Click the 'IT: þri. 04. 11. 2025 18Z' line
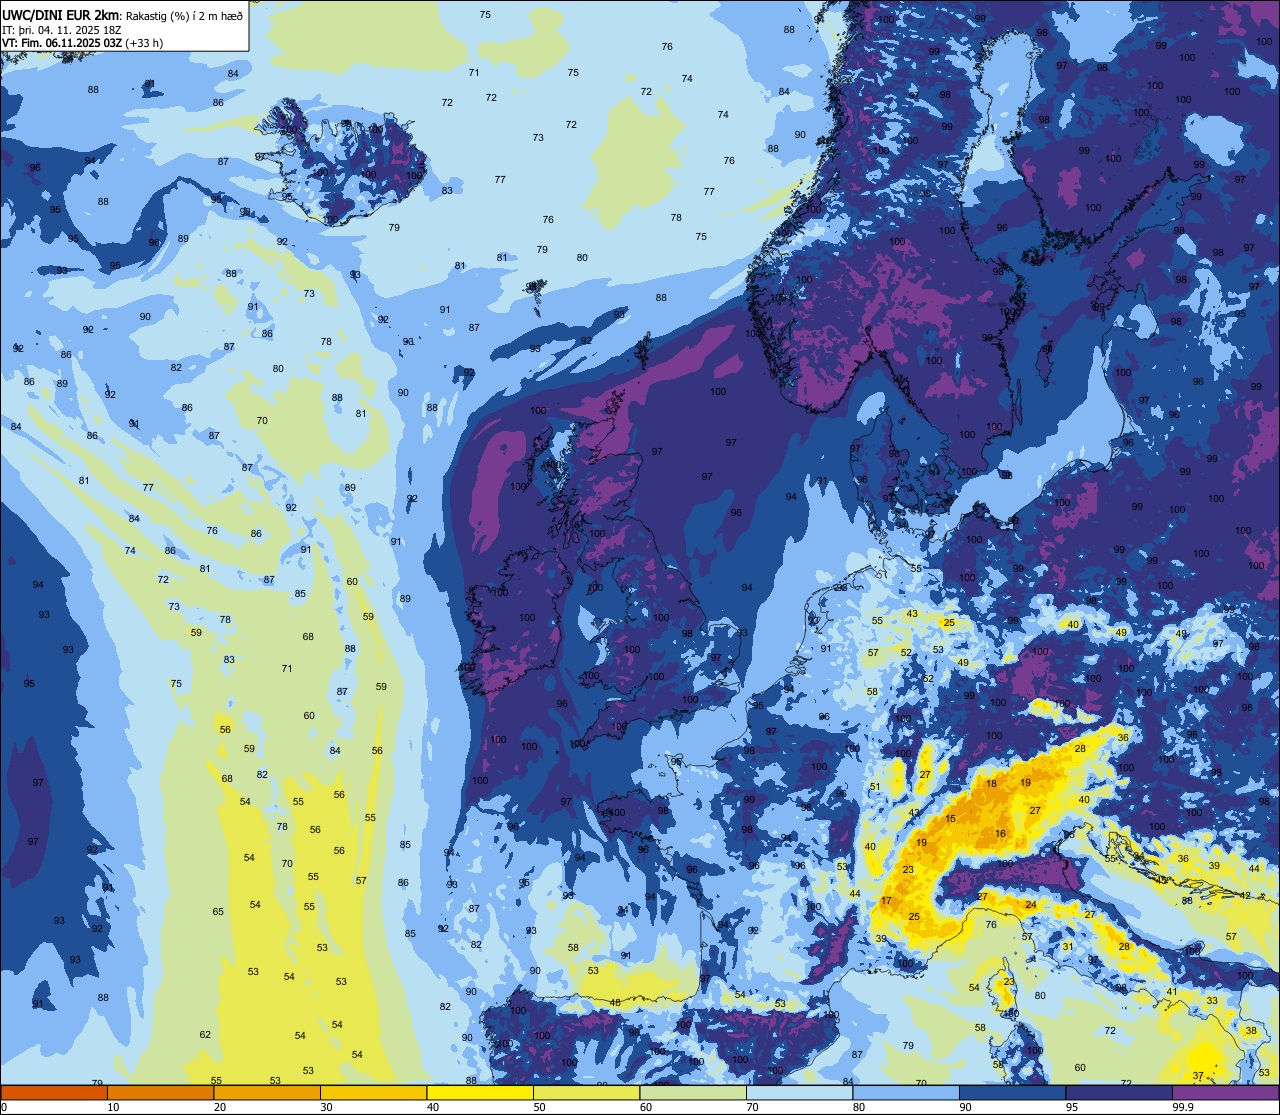Screen dimensions: 1280x1115 [63, 30]
